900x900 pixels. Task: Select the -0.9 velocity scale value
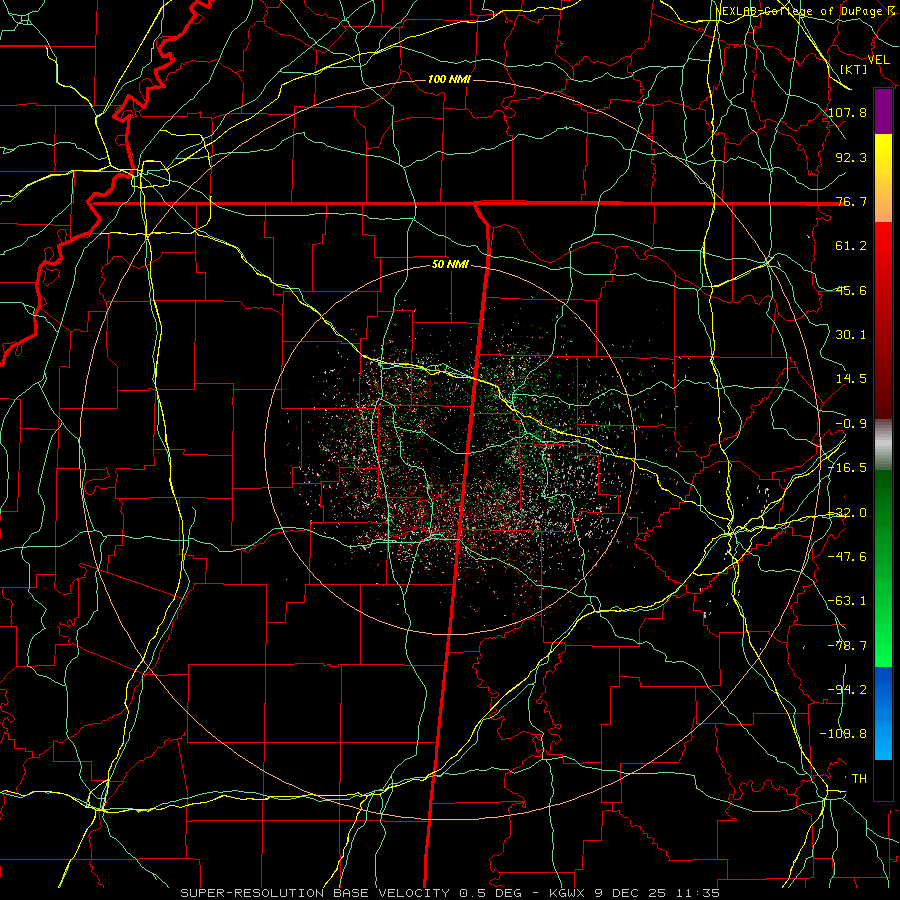pyautogui.click(x=851, y=424)
